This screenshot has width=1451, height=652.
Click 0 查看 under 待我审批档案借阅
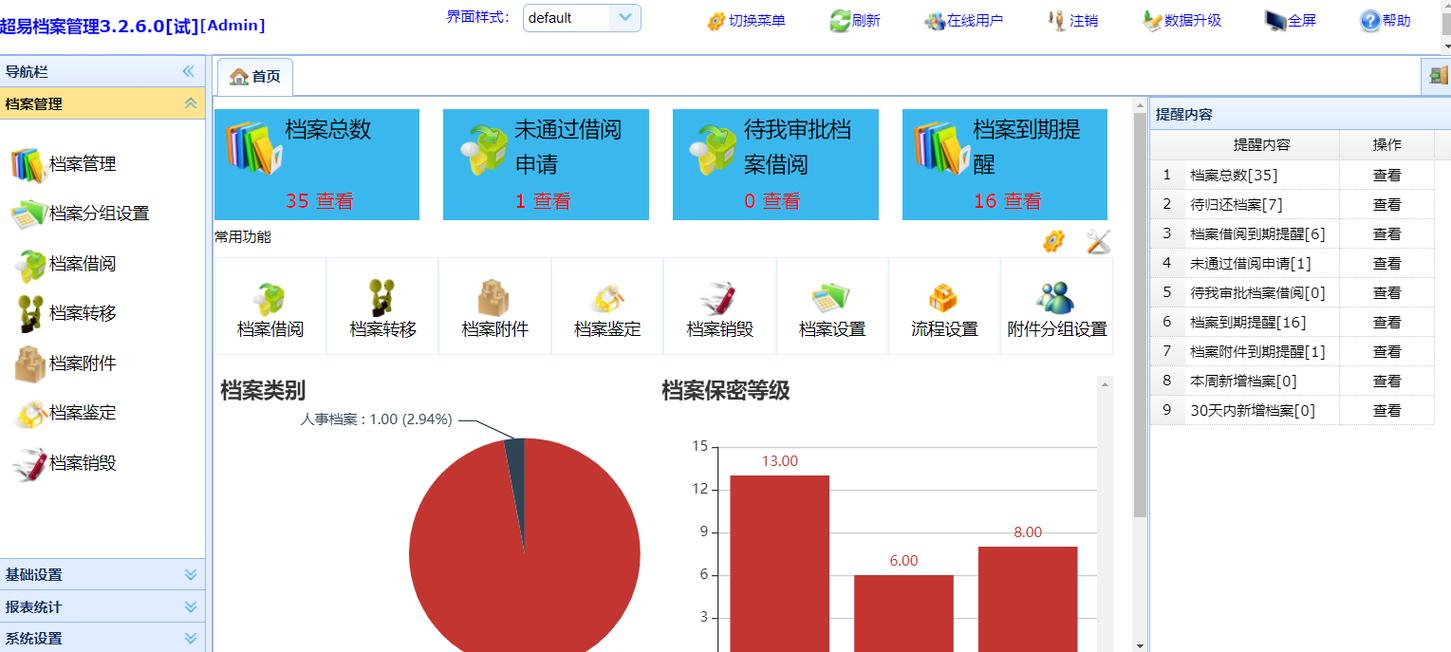tap(772, 200)
